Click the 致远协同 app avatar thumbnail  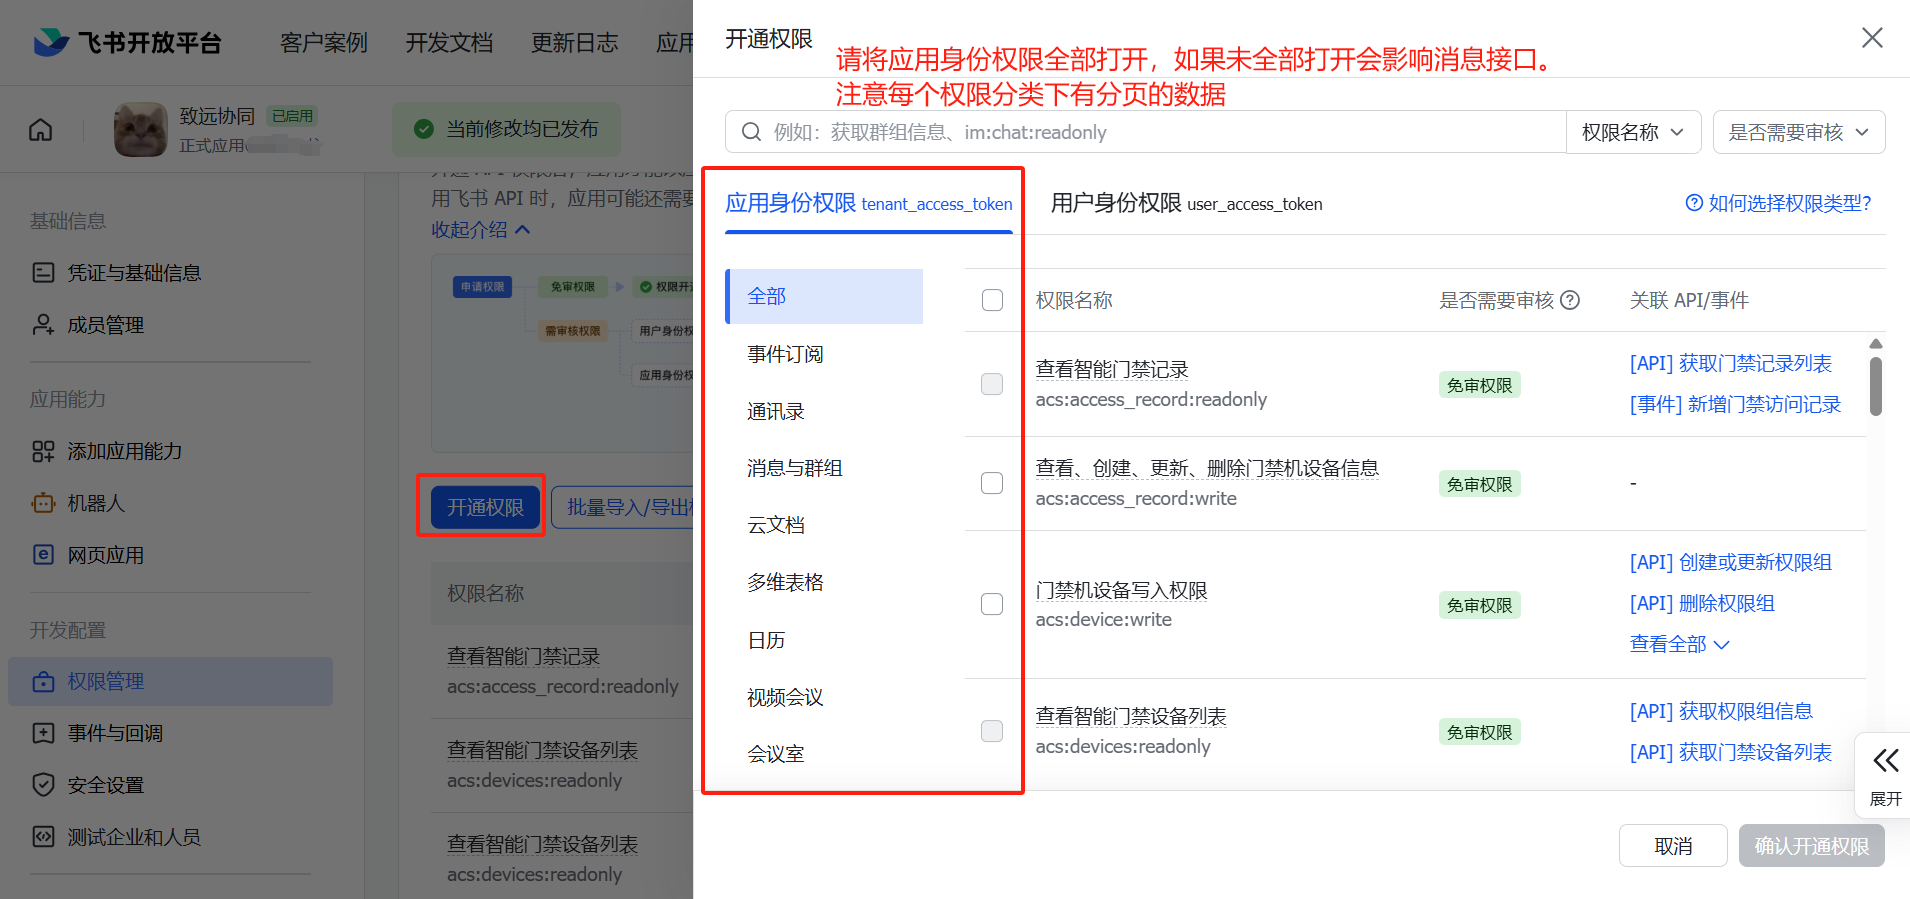pyautogui.click(x=140, y=129)
